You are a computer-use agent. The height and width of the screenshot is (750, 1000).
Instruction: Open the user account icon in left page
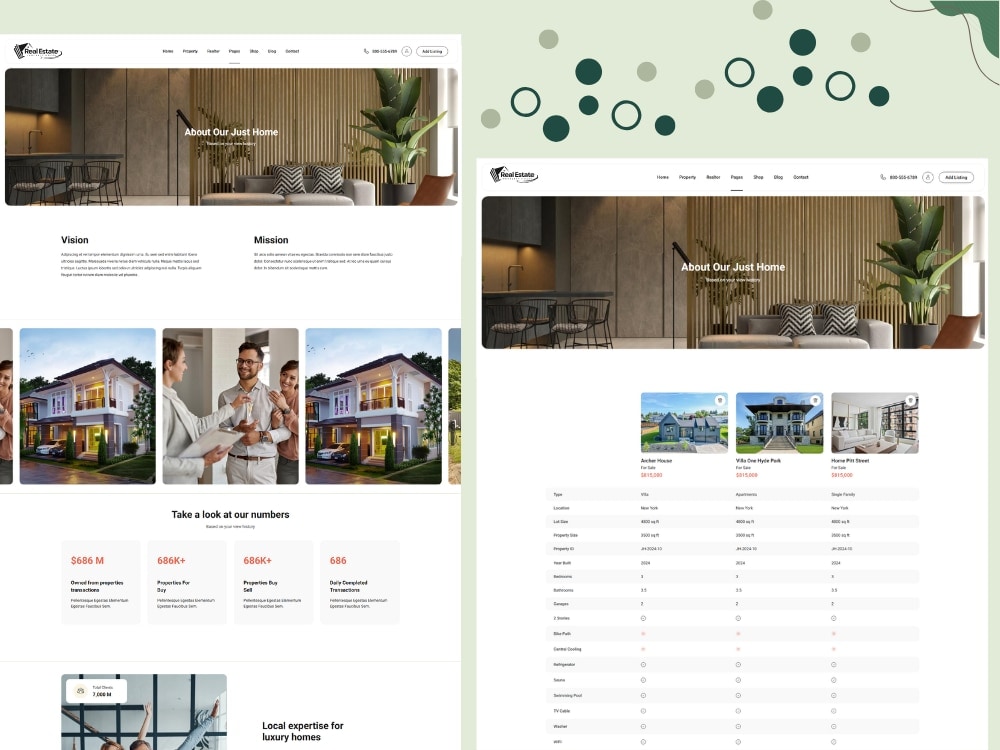406,51
